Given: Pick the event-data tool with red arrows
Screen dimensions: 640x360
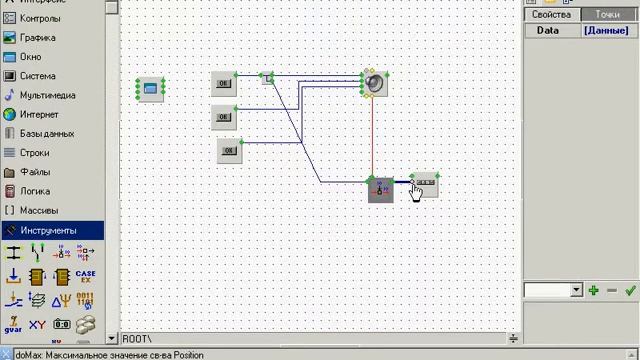Looking at the screenshot, I should click(x=61, y=253).
